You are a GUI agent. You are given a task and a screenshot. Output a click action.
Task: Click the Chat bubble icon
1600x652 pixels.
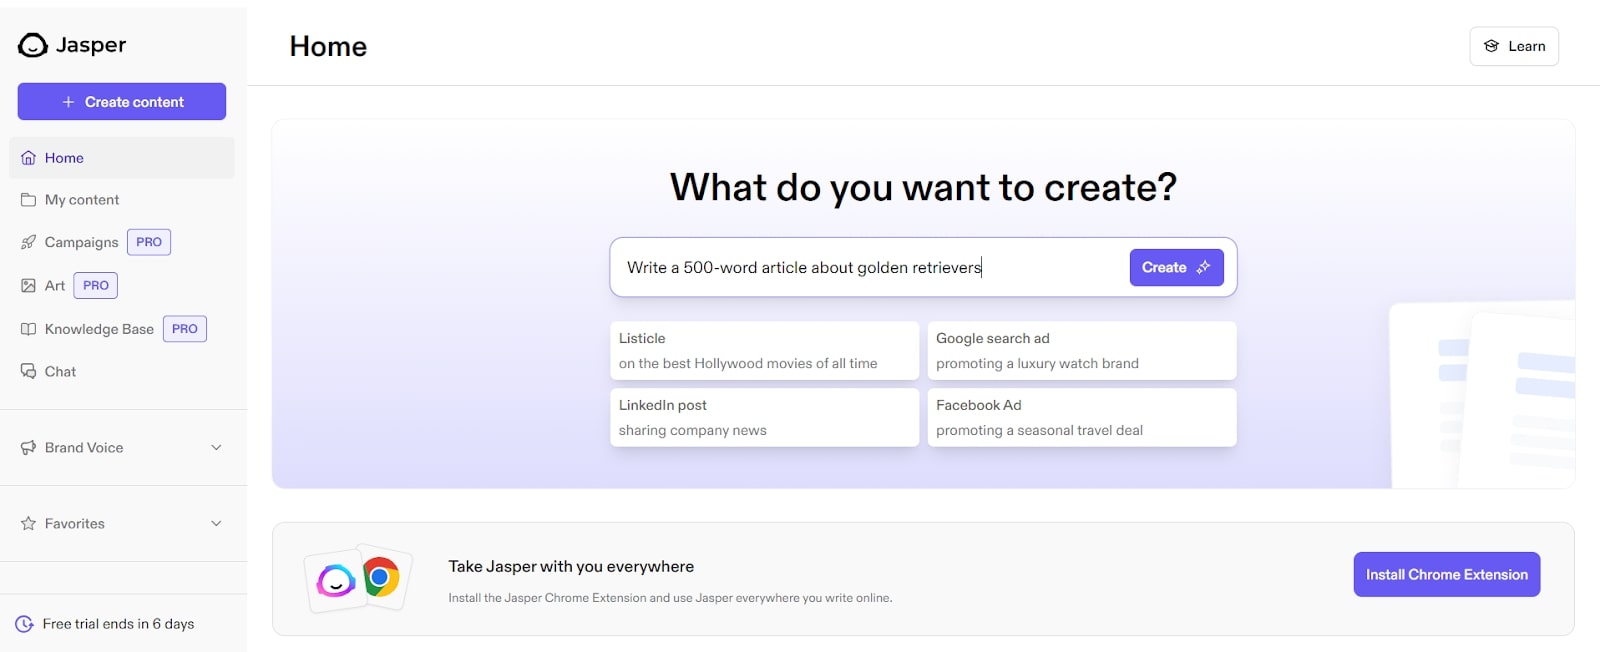(28, 371)
